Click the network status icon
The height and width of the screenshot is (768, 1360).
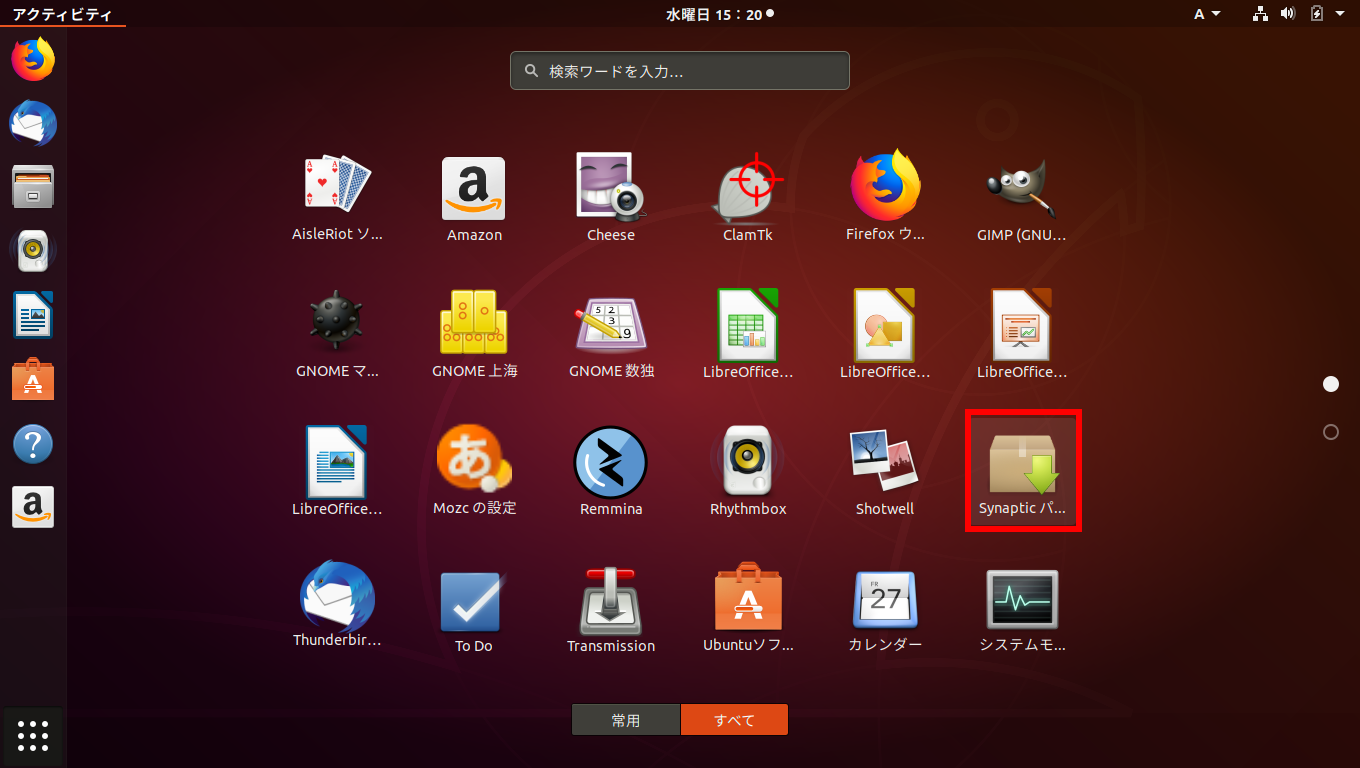tap(1260, 14)
